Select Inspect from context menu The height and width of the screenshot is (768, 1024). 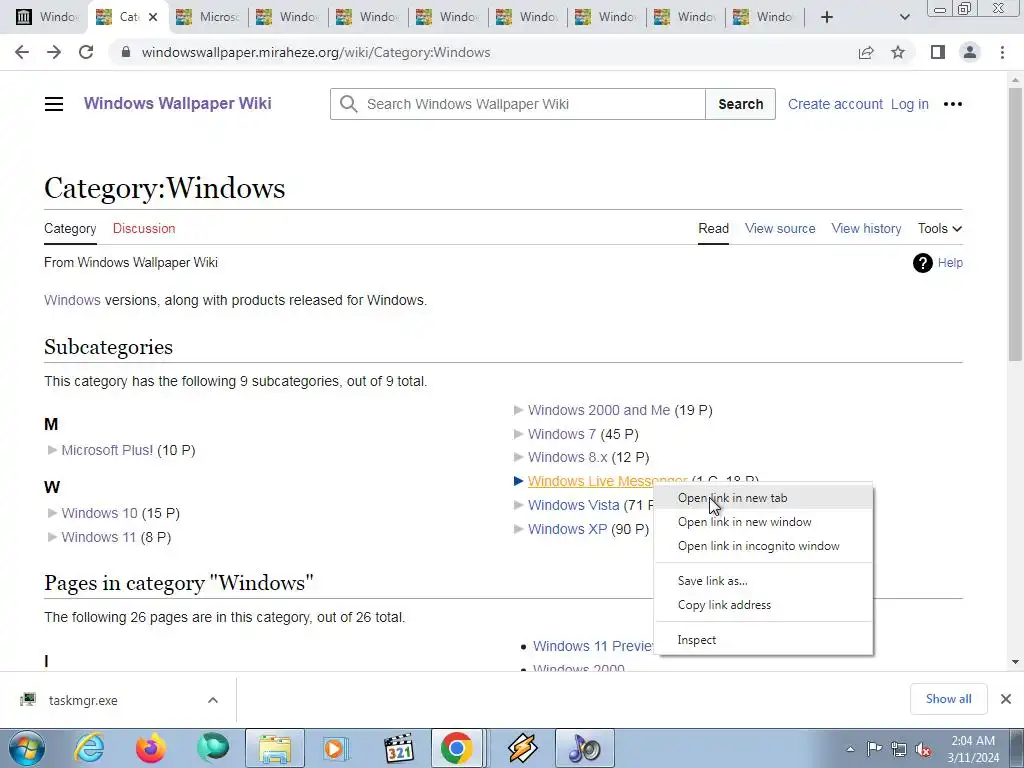coord(764,640)
